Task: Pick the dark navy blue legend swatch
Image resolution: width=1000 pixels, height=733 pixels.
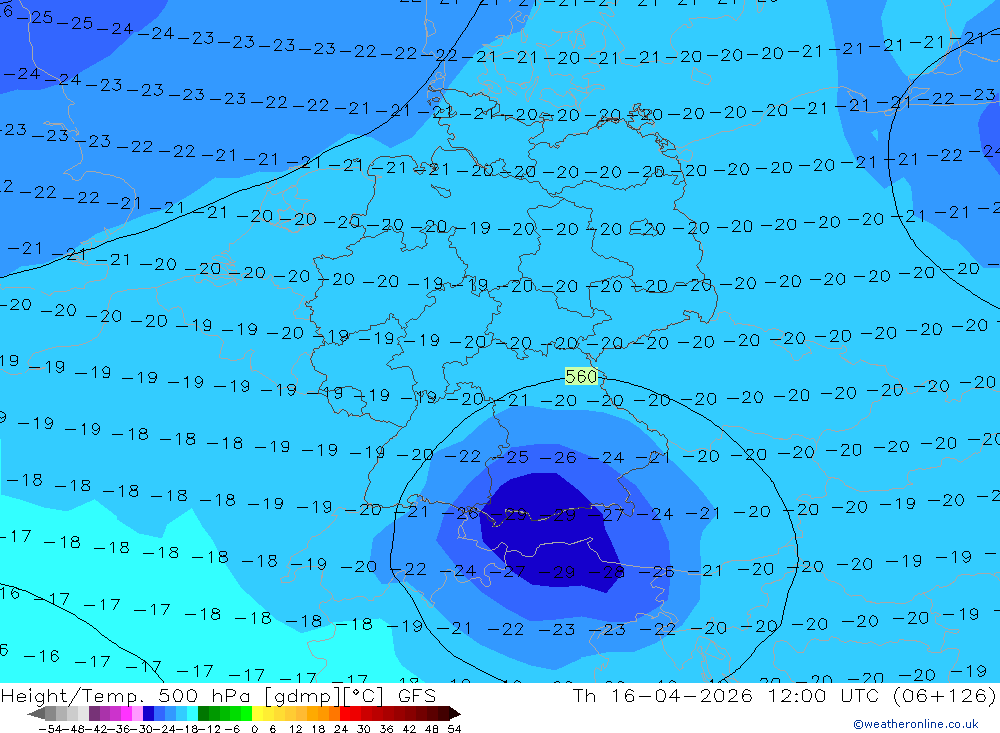Action: (148, 713)
